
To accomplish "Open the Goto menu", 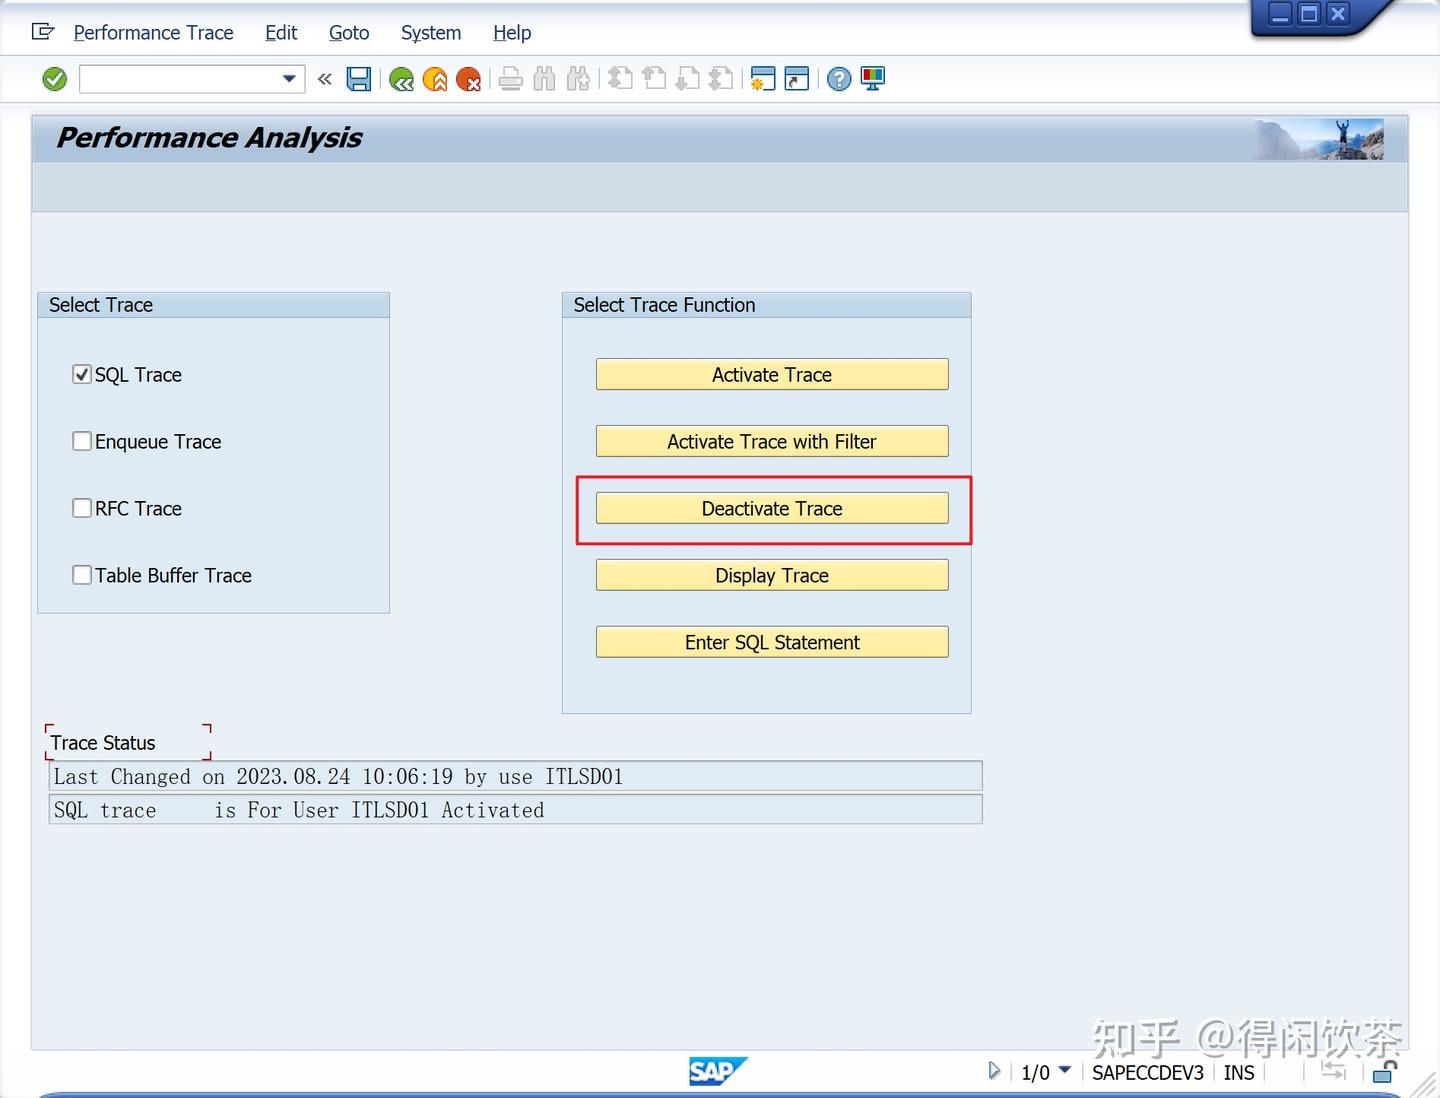I will click(x=349, y=33).
